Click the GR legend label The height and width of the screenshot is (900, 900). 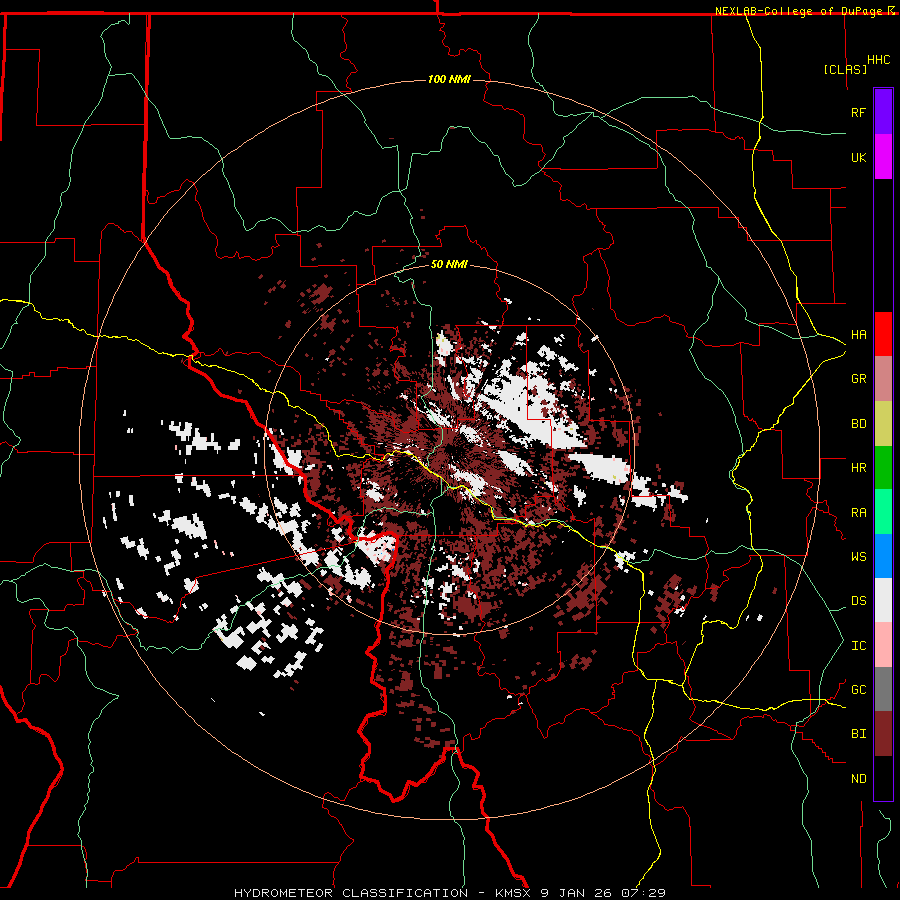pyautogui.click(x=858, y=379)
